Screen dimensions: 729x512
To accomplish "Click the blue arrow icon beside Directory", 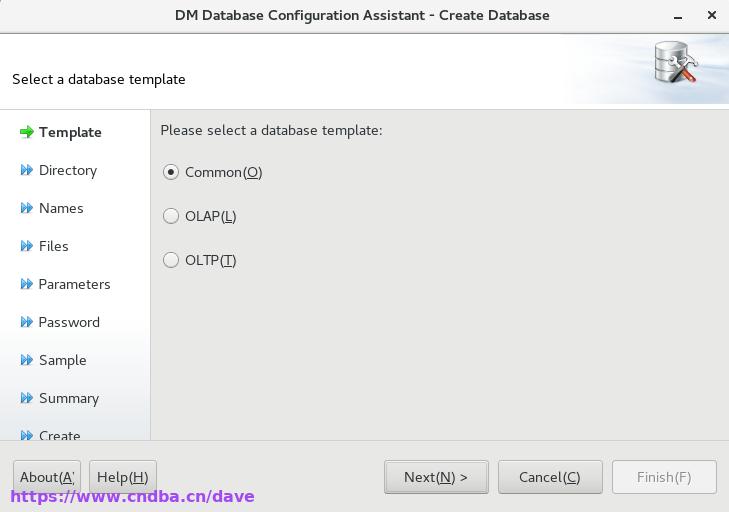I will pos(27,170).
